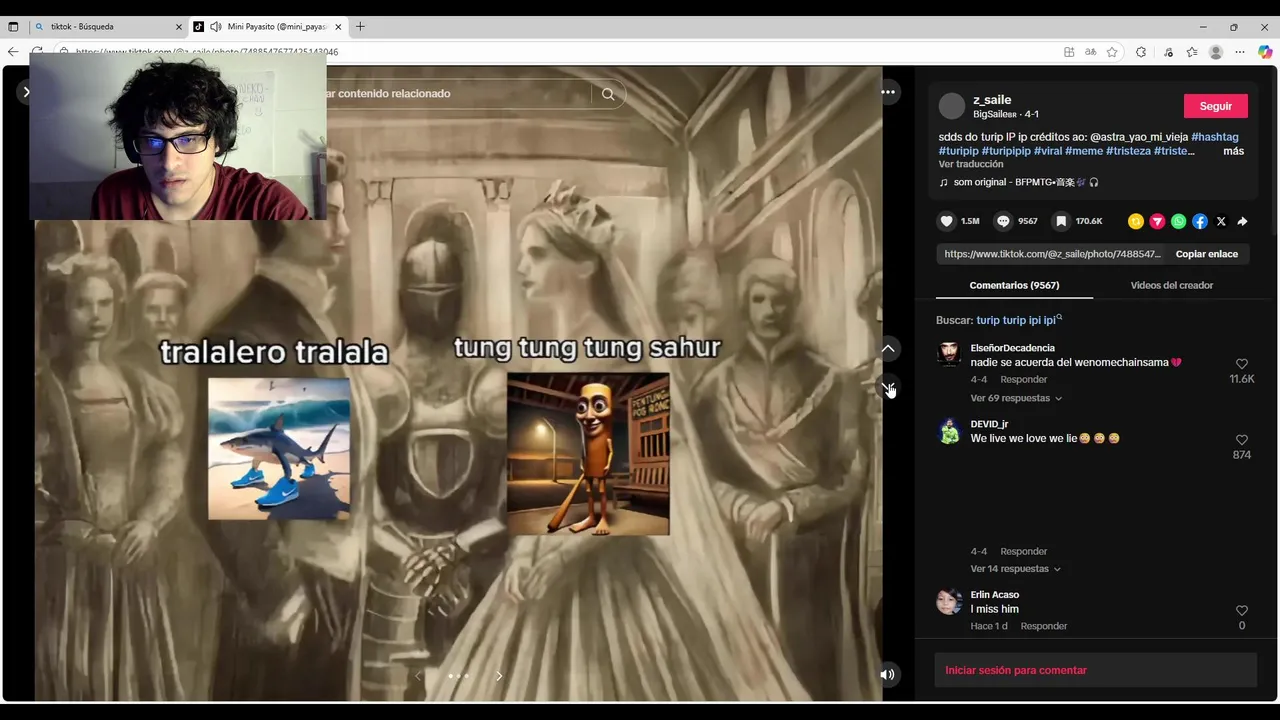Go to the previous video with the up arrow

click(888, 348)
